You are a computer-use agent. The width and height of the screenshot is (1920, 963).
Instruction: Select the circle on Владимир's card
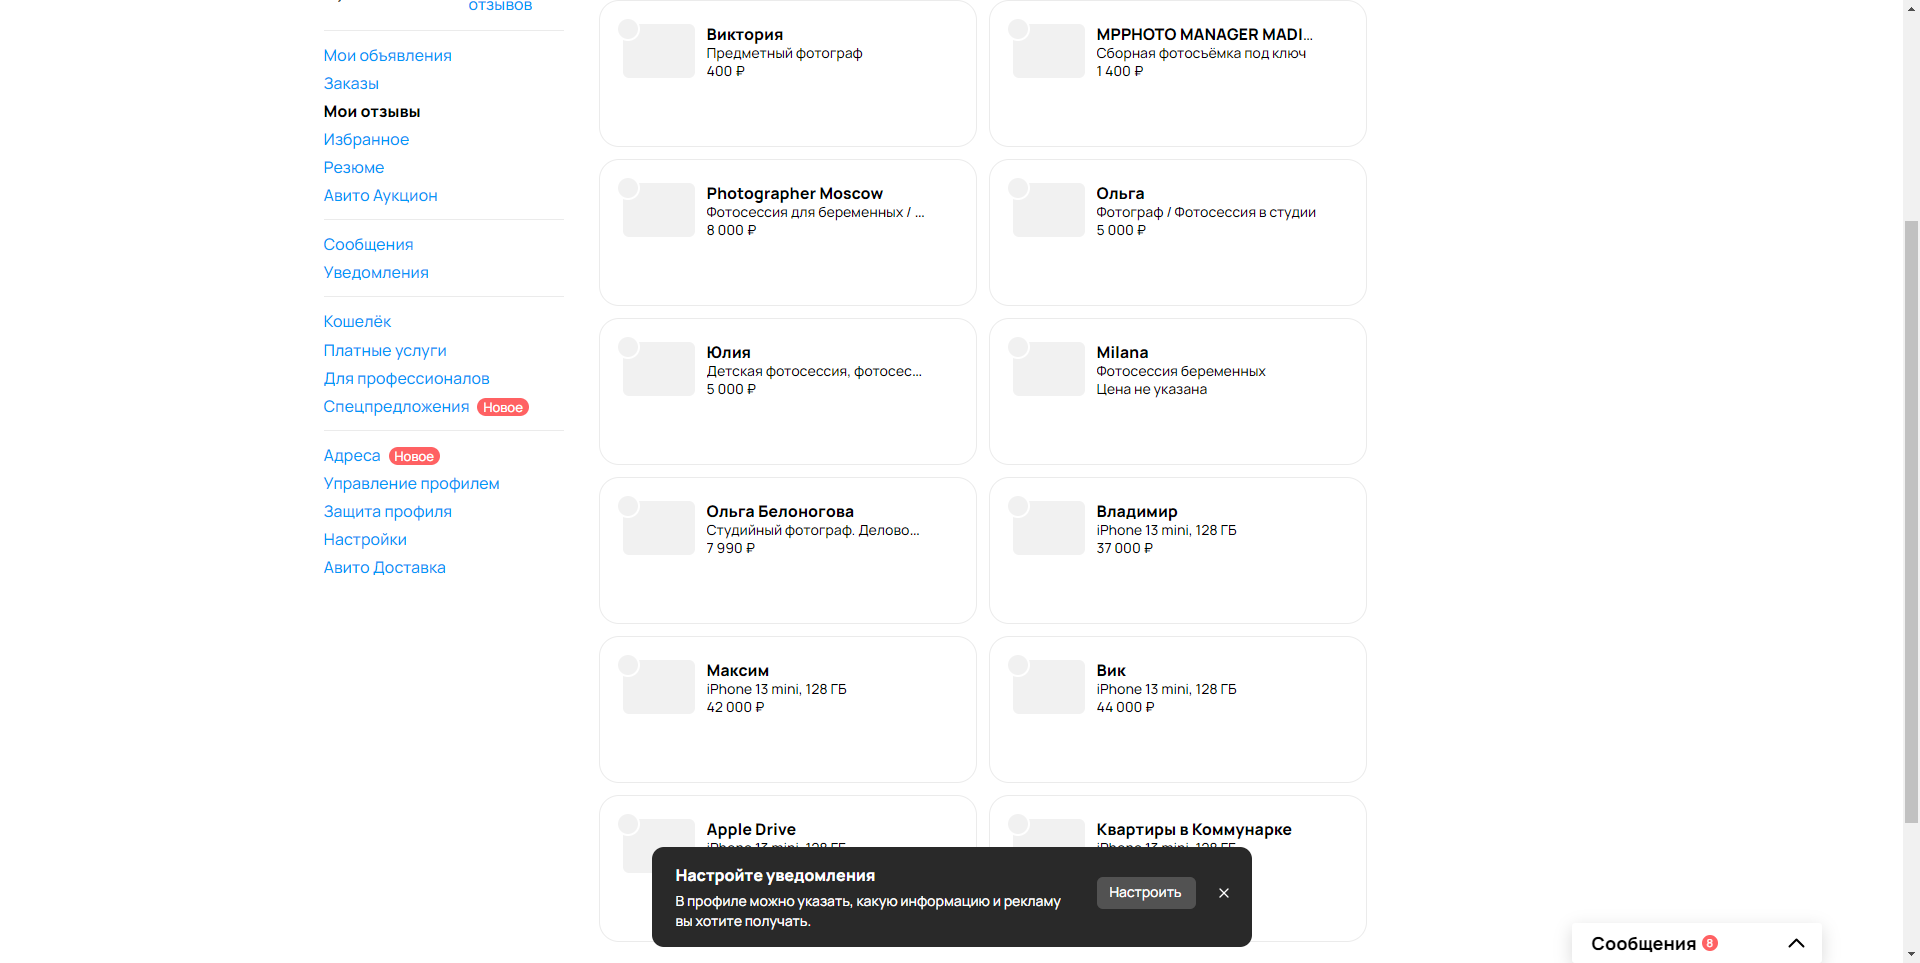[x=1018, y=506]
